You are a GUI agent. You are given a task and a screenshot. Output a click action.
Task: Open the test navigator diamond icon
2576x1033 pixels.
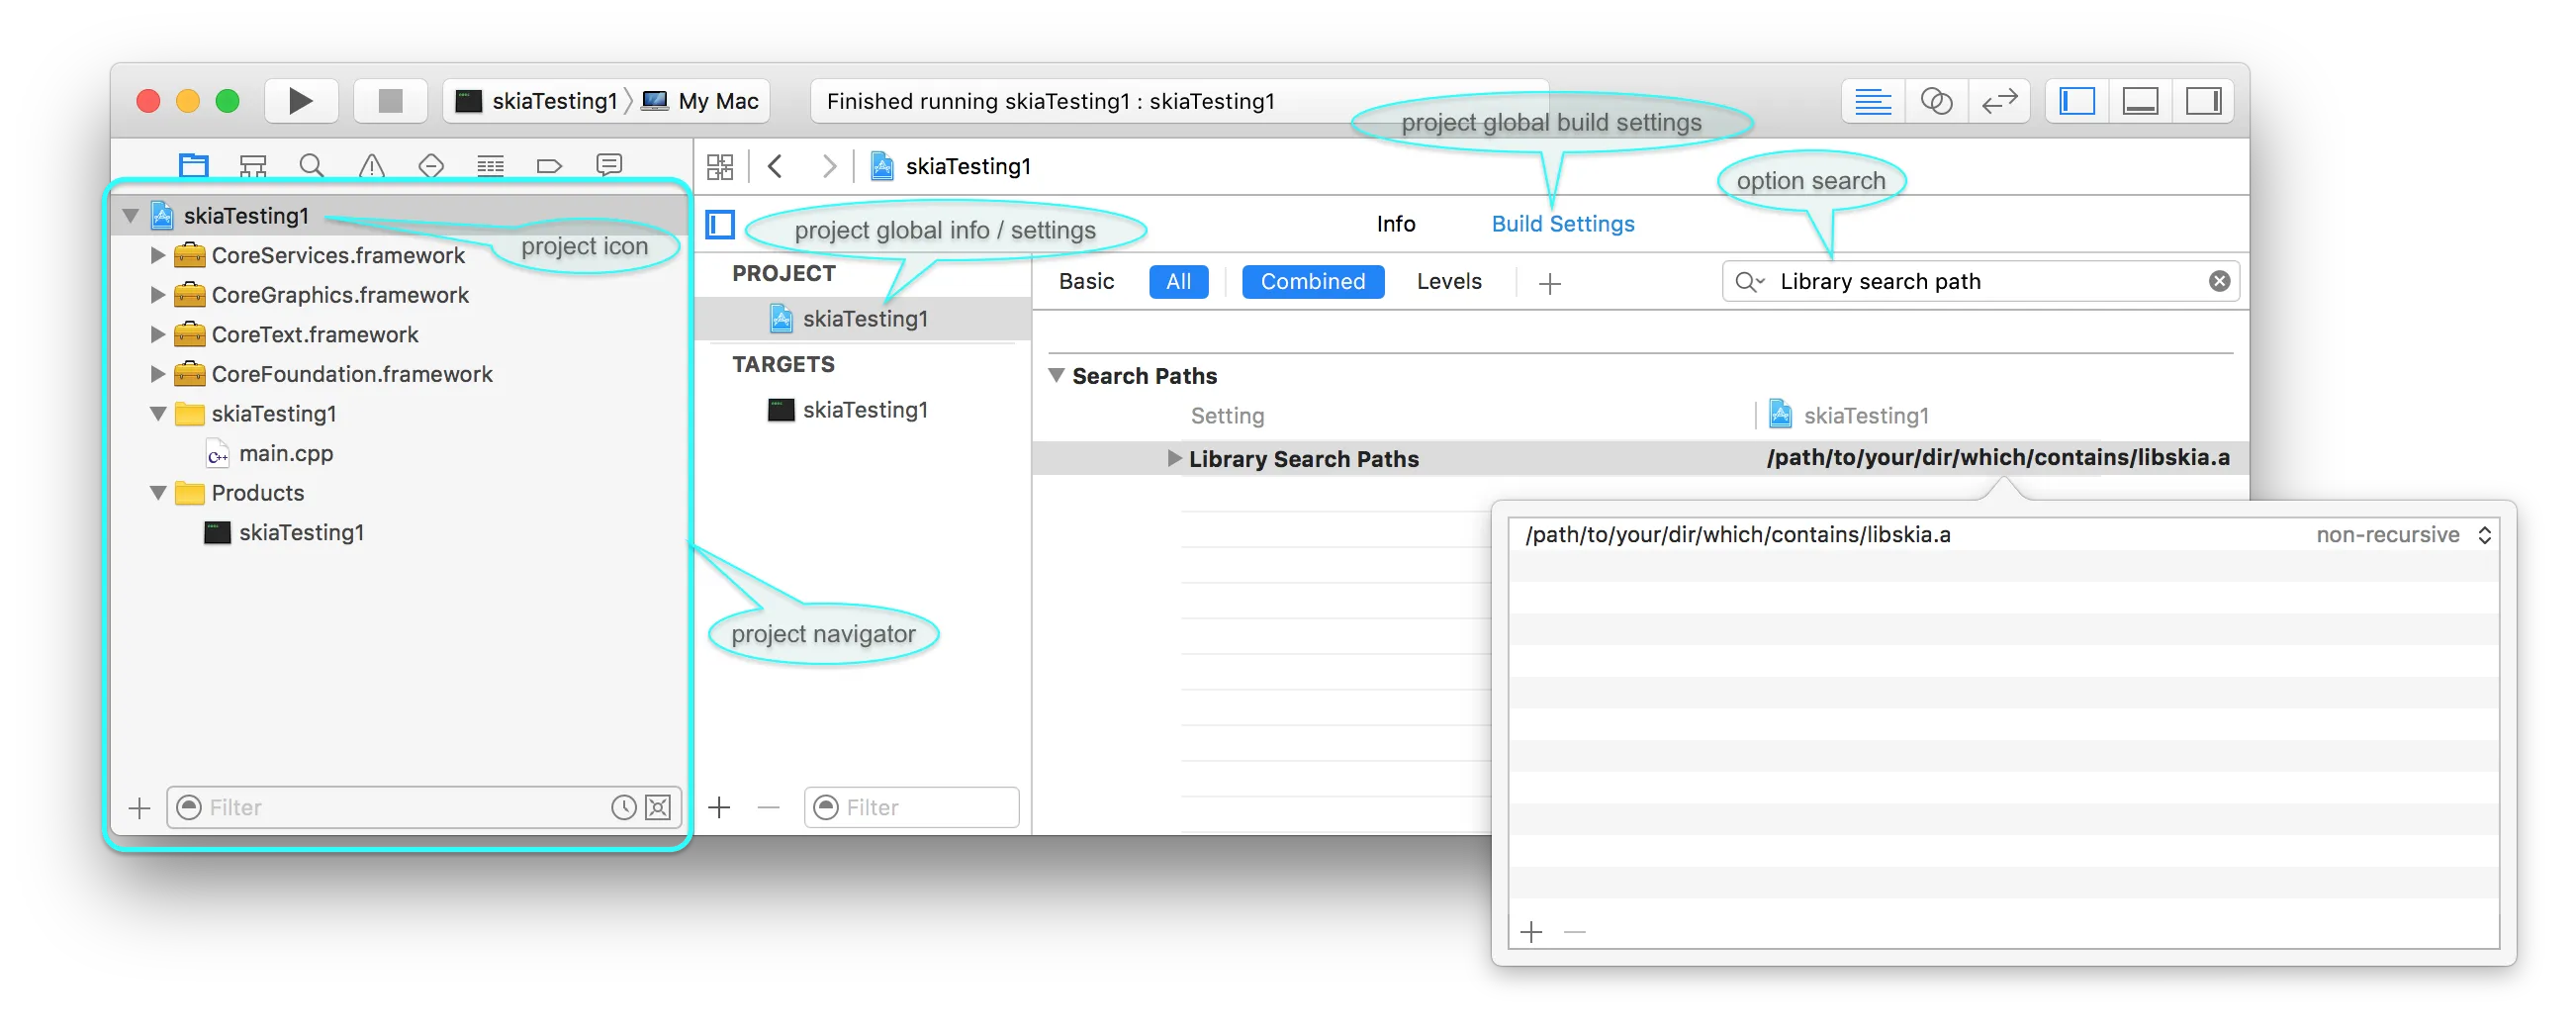431,165
